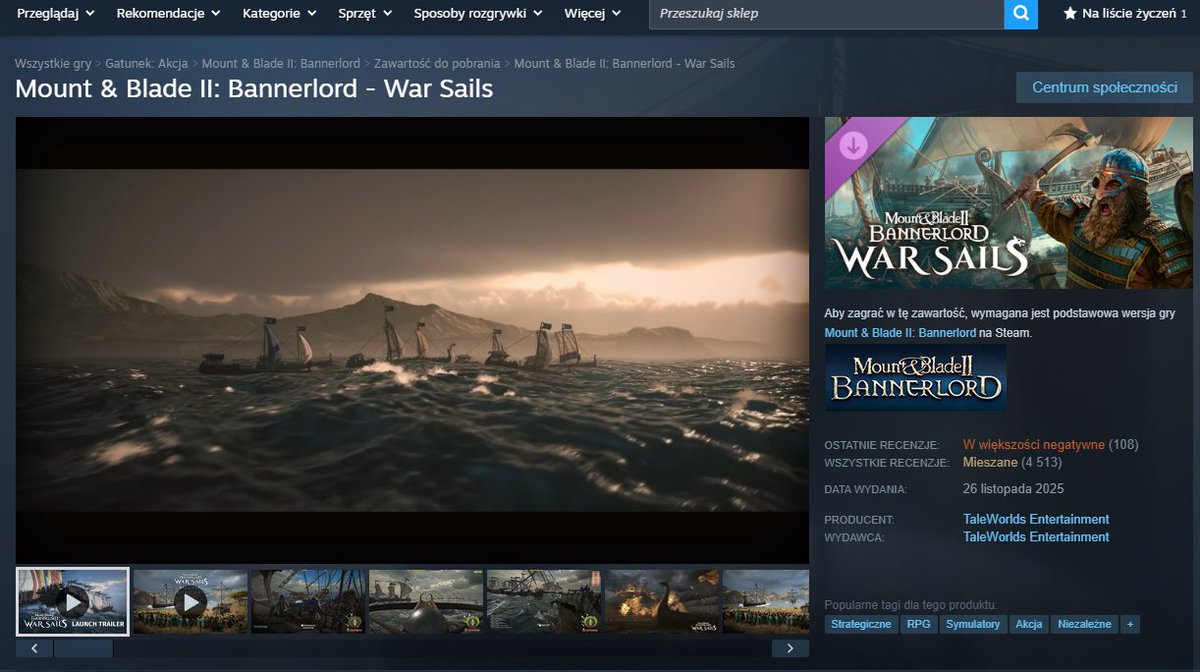Select the third screenshot thumbnail of ship deck
This screenshot has height=672, width=1200.
coord(308,602)
